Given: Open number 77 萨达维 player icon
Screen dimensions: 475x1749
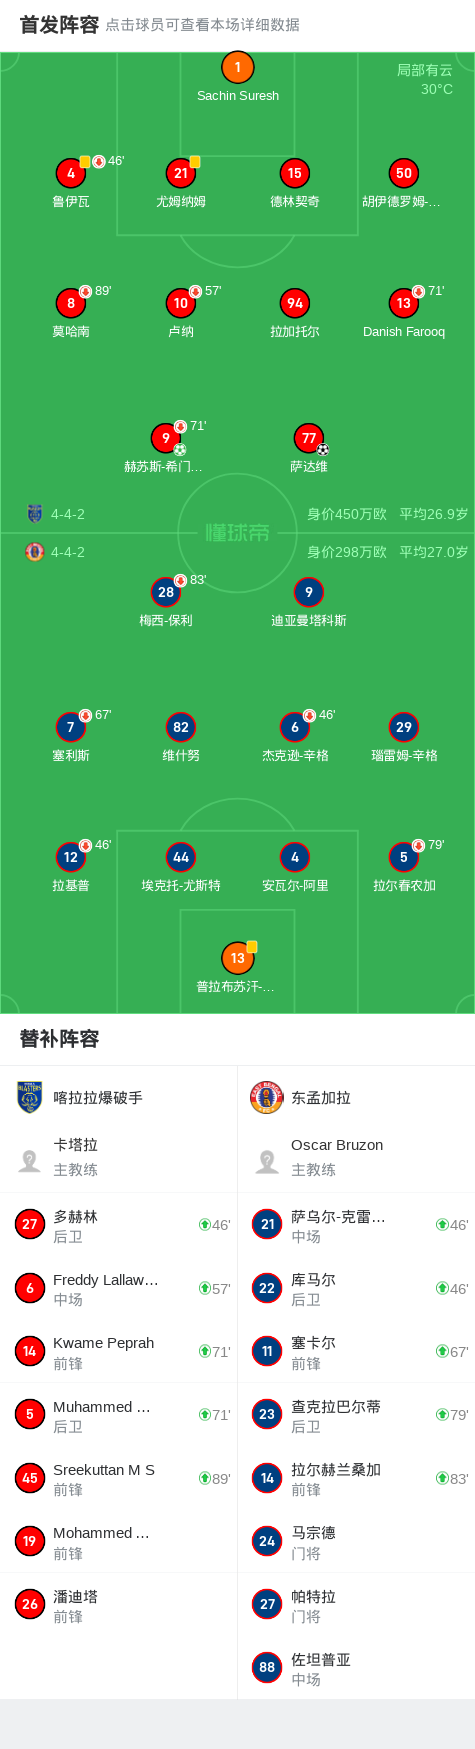Looking at the screenshot, I should pyautogui.click(x=309, y=438).
